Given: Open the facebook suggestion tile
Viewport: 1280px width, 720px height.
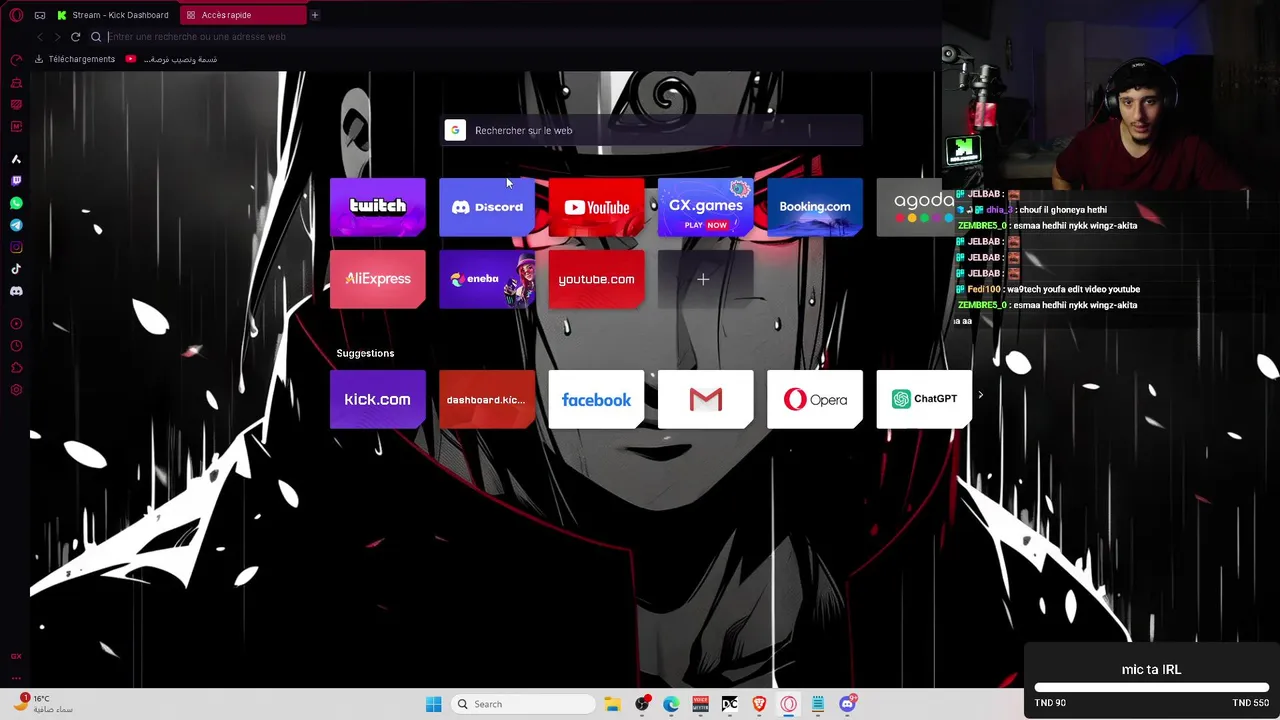Looking at the screenshot, I should (596, 399).
